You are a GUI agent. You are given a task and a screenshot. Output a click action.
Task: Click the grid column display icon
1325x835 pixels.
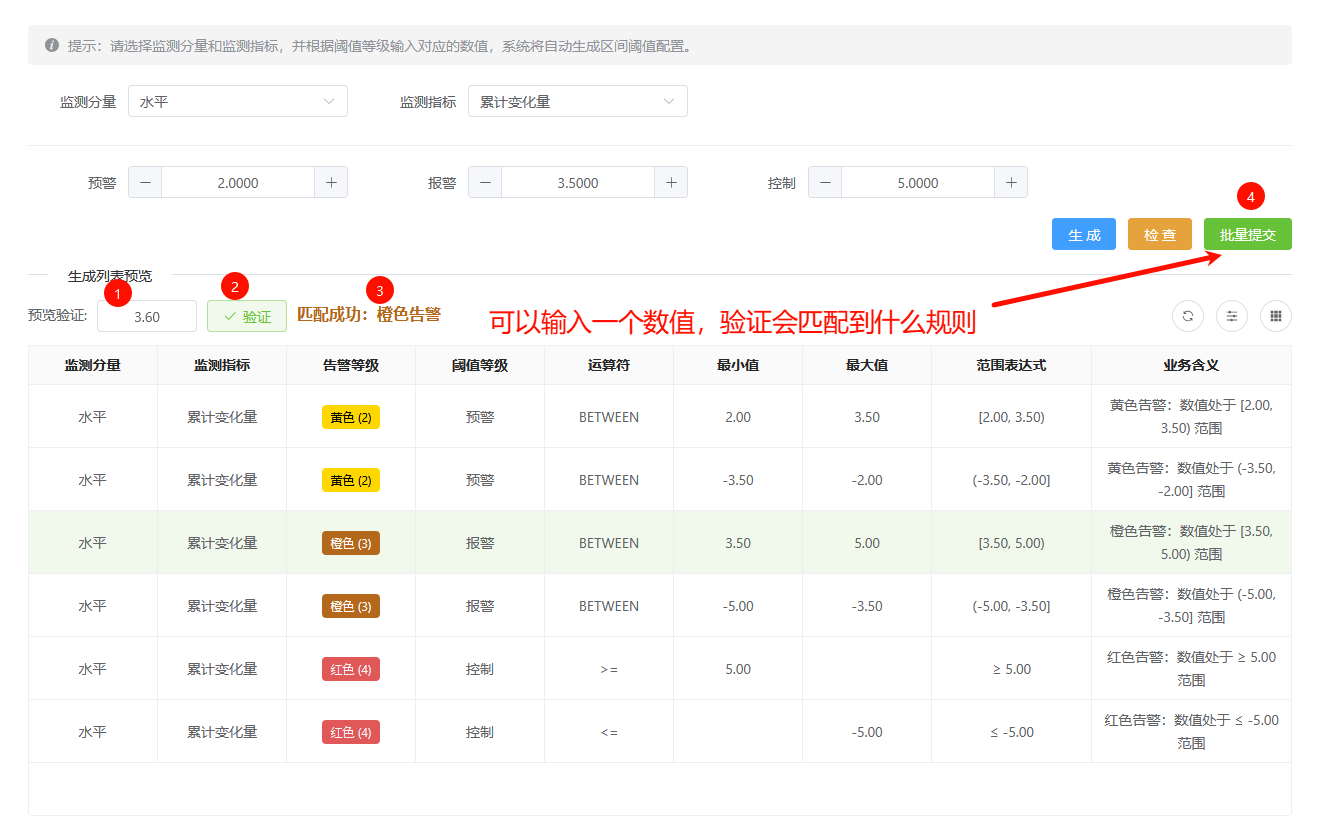click(x=1275, y=316)
